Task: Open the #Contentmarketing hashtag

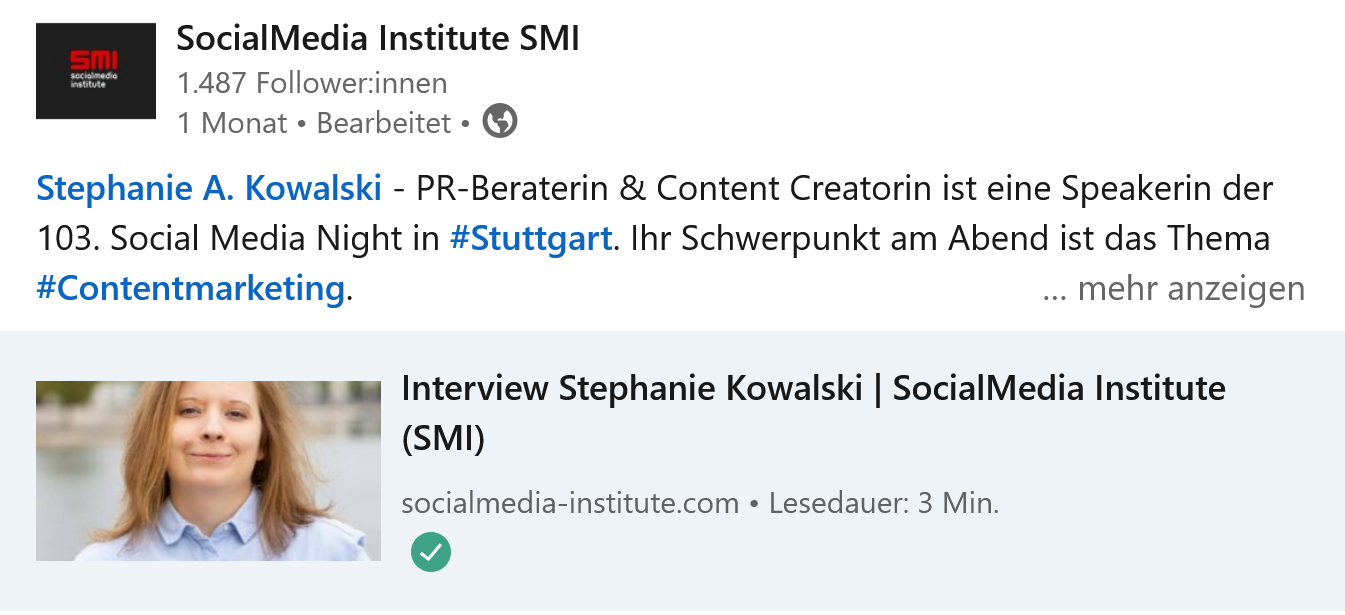Action: [x=191, y=289]
